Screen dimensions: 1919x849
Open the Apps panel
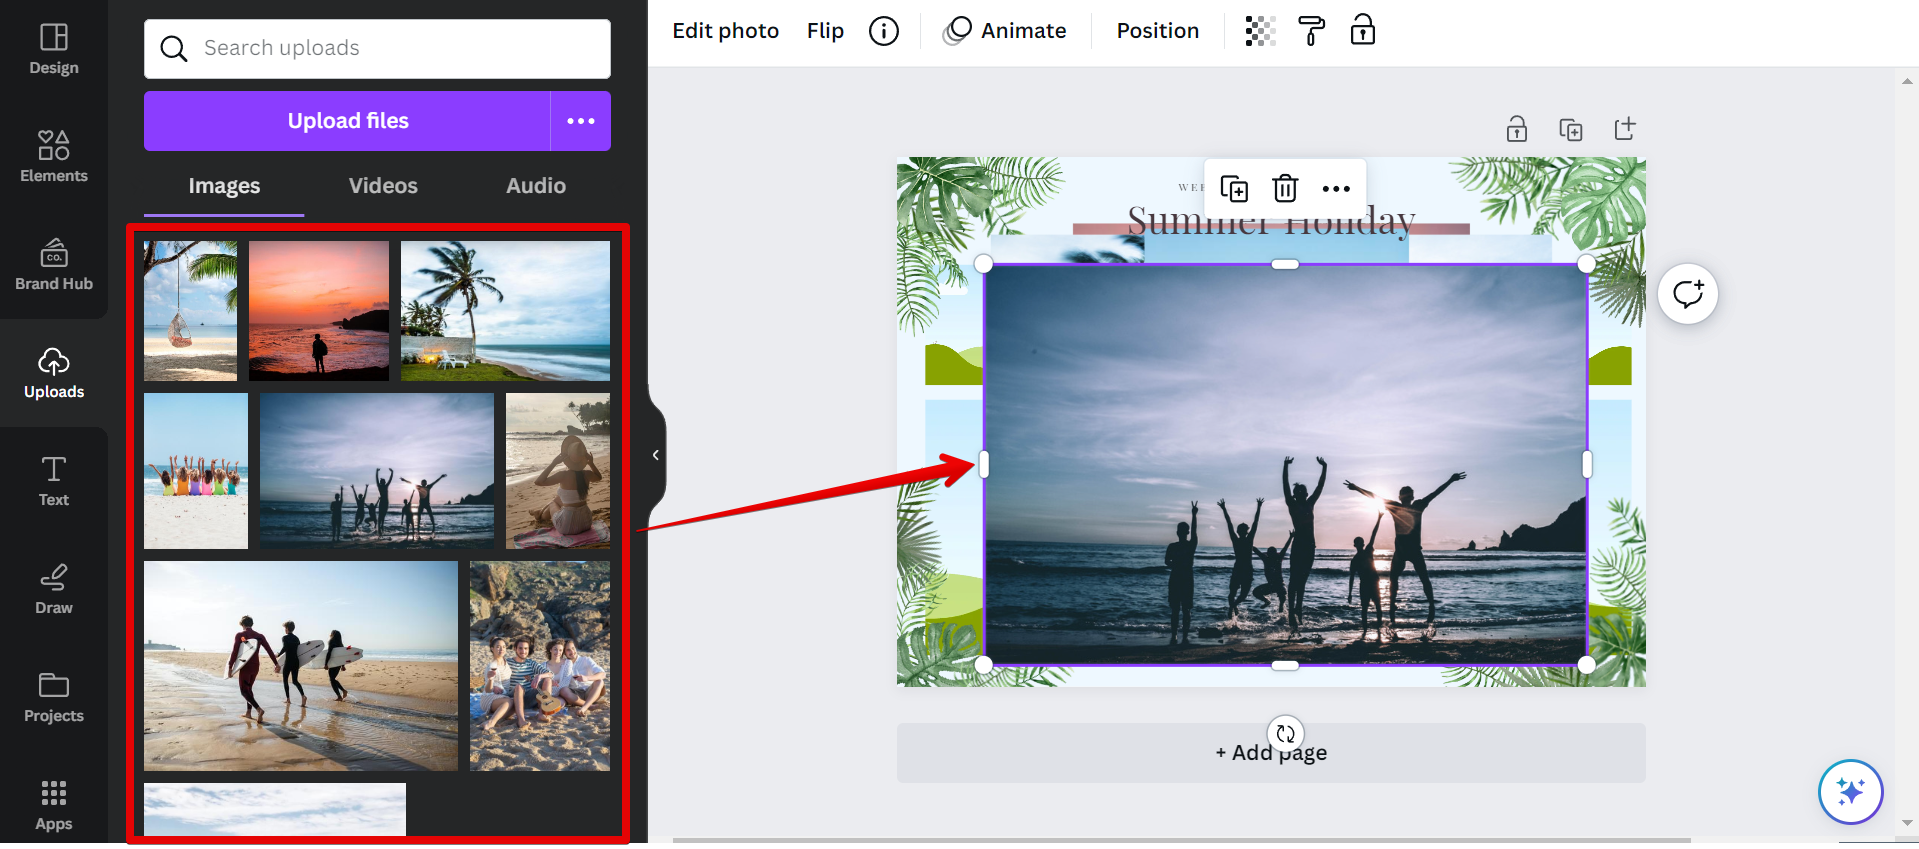coord(54,805)
